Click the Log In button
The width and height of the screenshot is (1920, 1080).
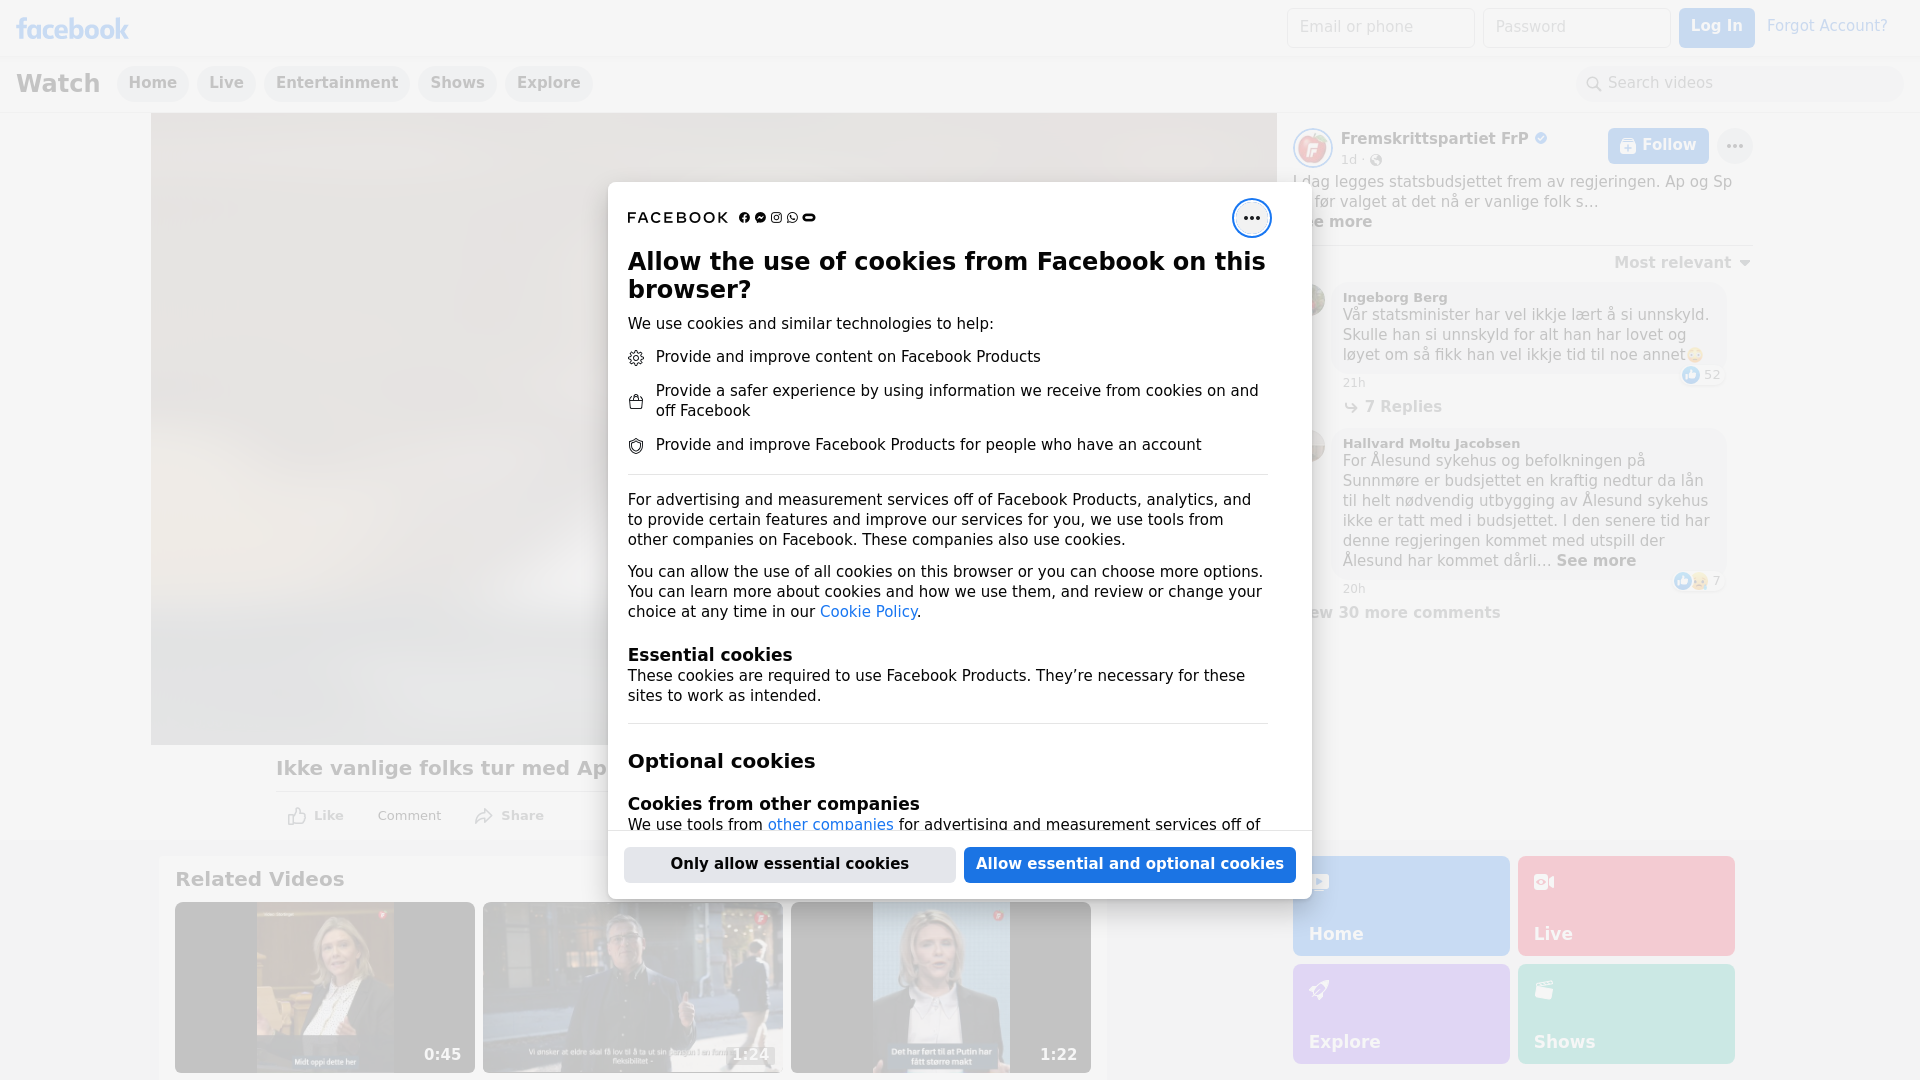point(1716,28)
